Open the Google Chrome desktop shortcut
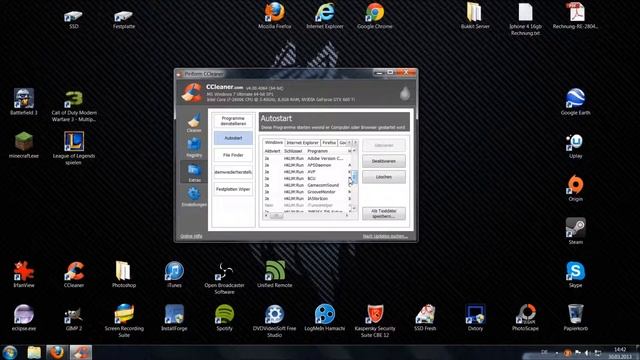 point(375,16)
